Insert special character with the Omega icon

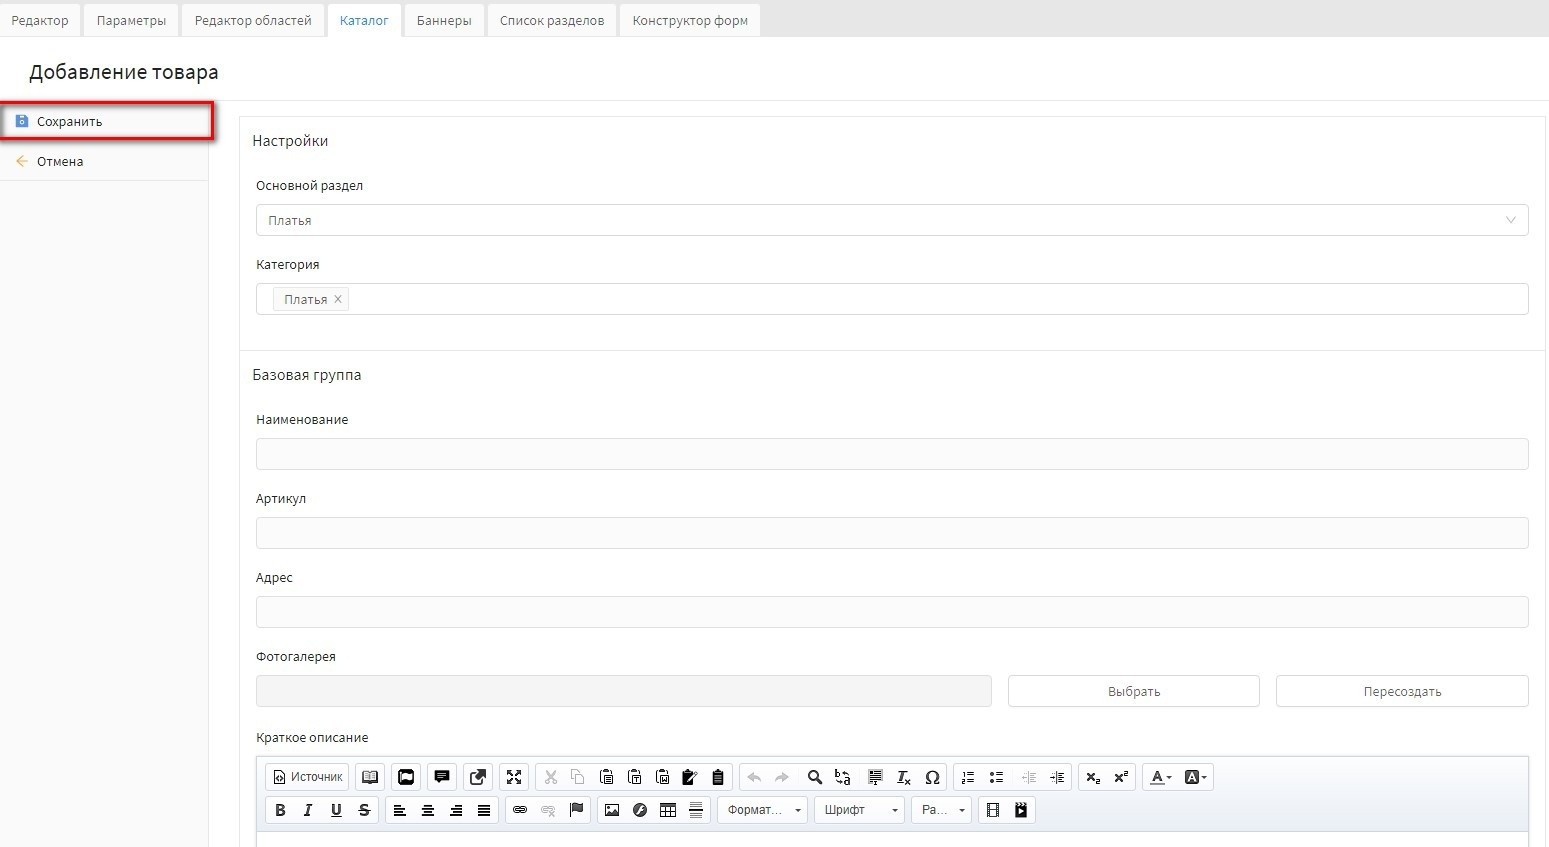(932, 777)
